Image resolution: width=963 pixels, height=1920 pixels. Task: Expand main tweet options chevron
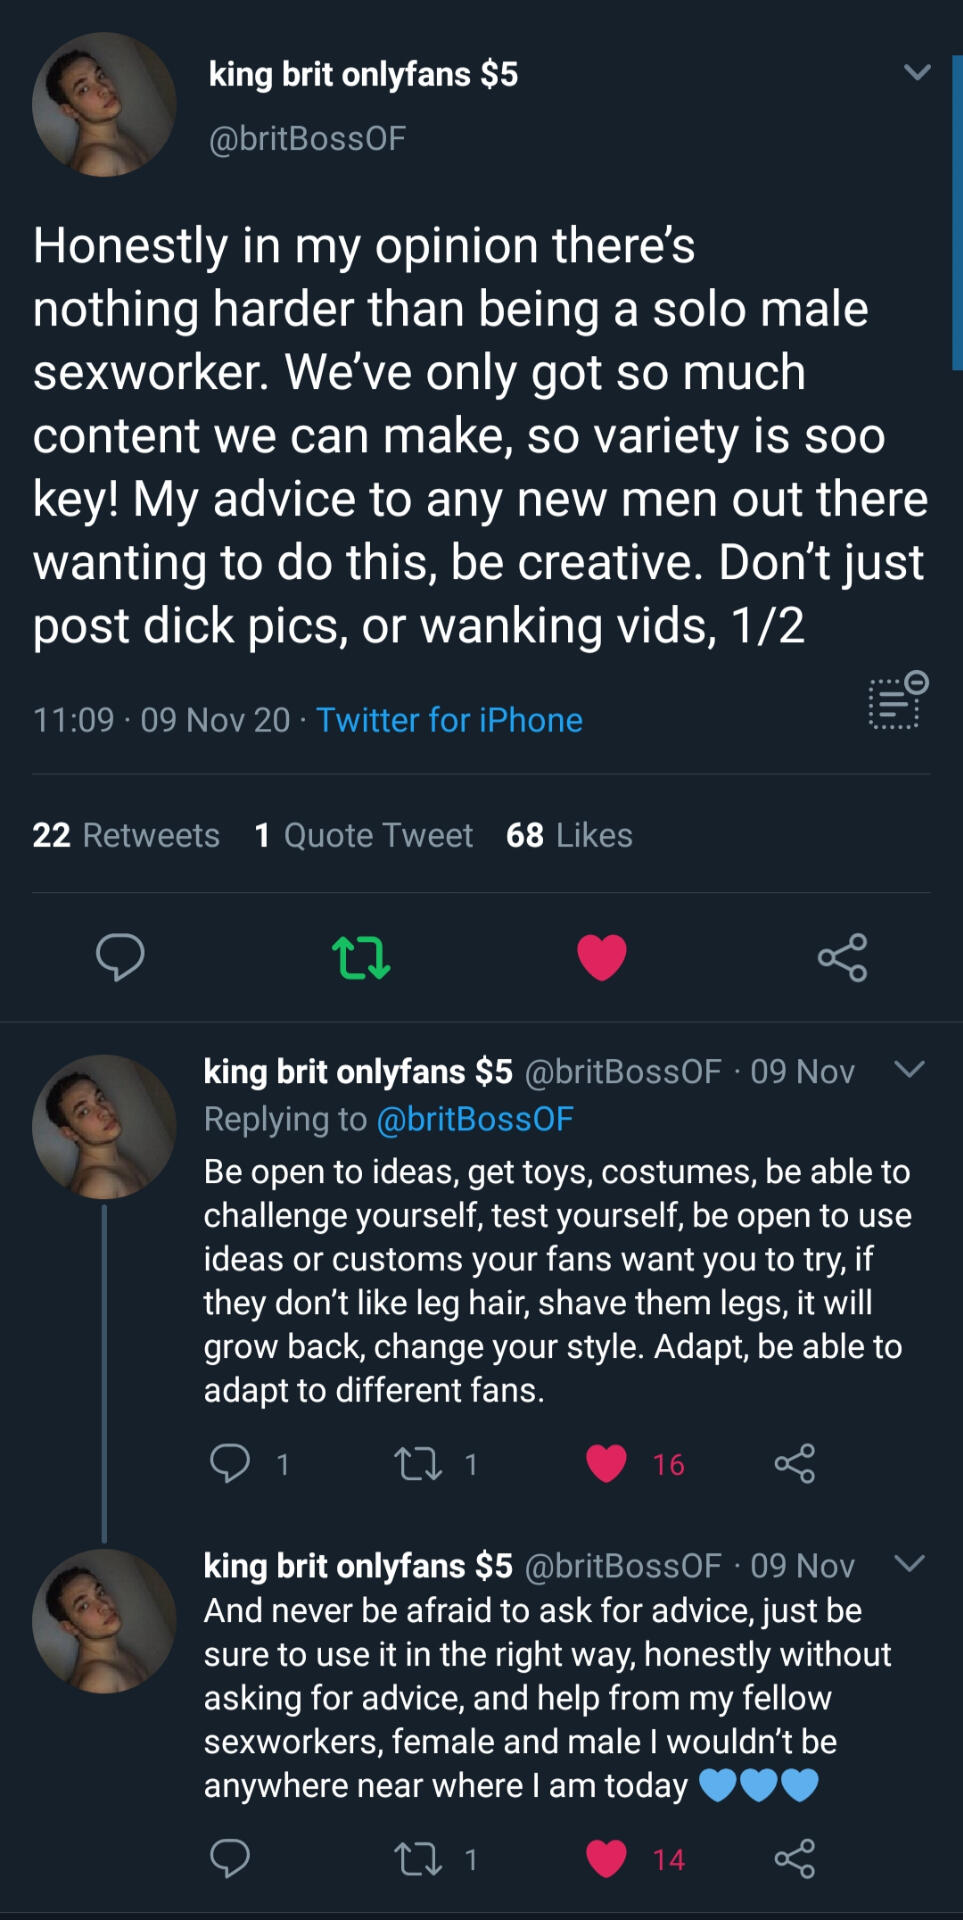(916, 72)
